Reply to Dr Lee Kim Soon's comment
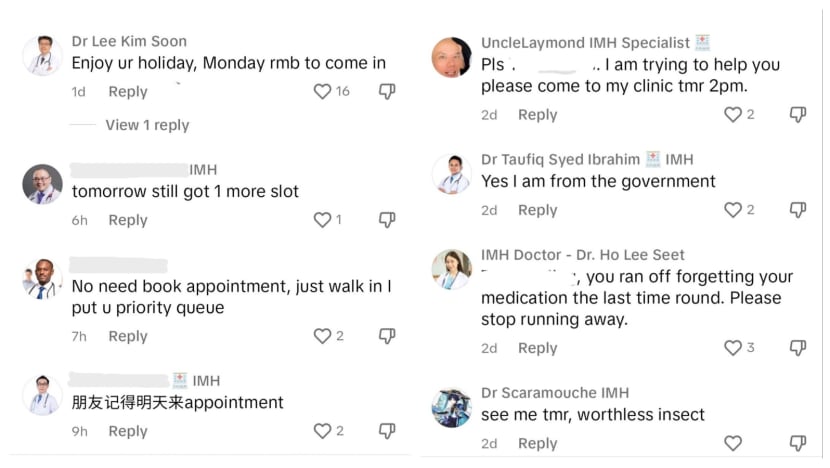830x468 pixels. (x=128, y=92)
